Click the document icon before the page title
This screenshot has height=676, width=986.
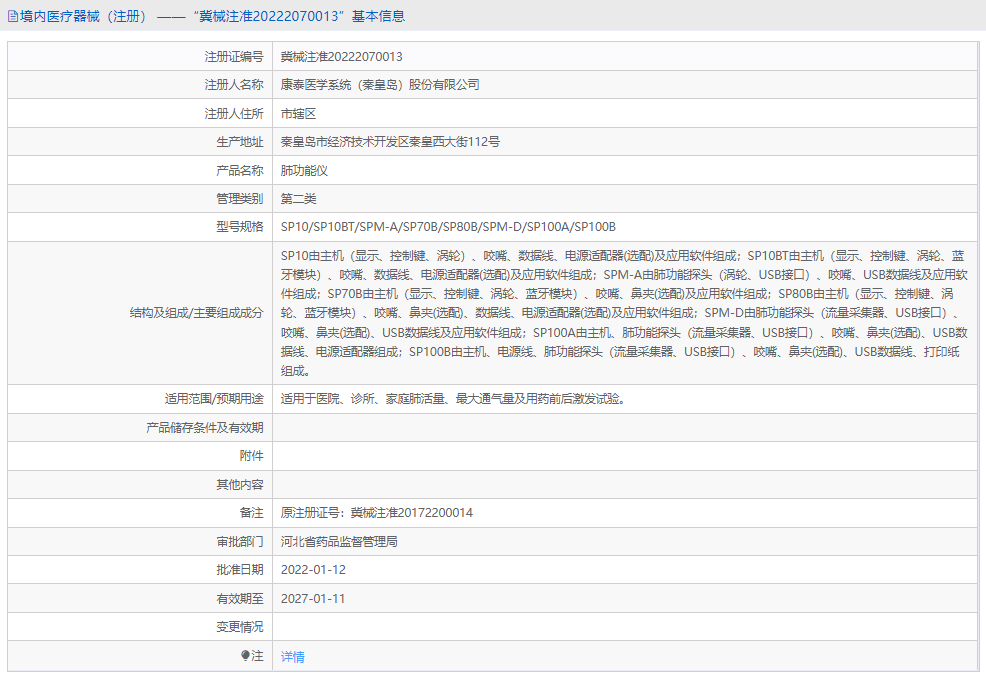tap(14, 15)
